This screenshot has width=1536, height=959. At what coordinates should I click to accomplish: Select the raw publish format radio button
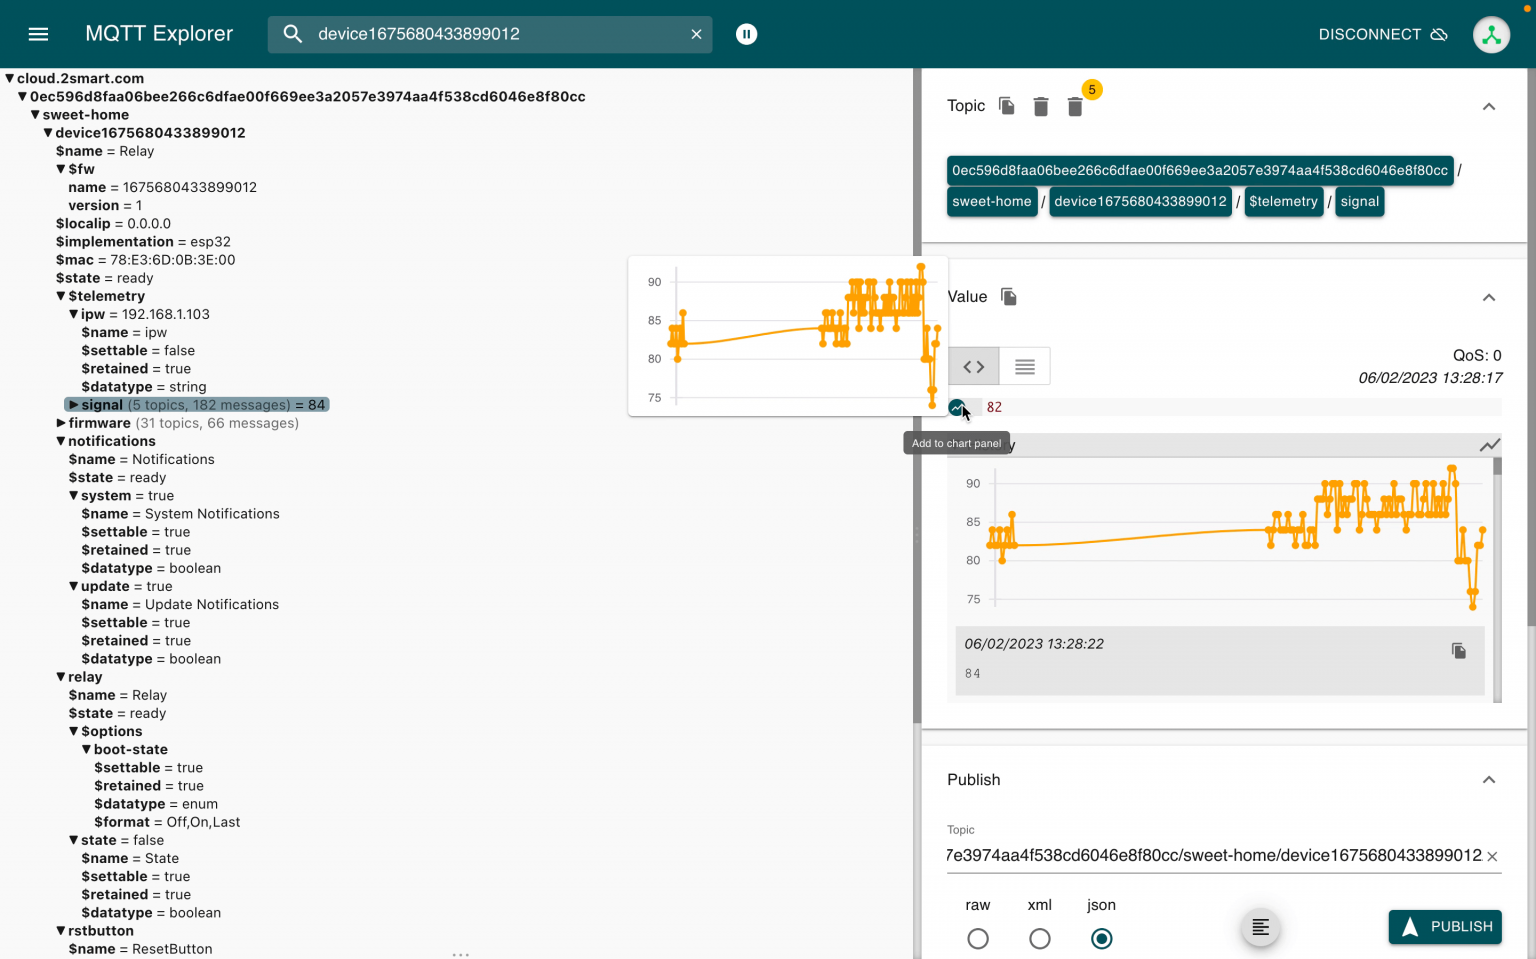(978, 939)
